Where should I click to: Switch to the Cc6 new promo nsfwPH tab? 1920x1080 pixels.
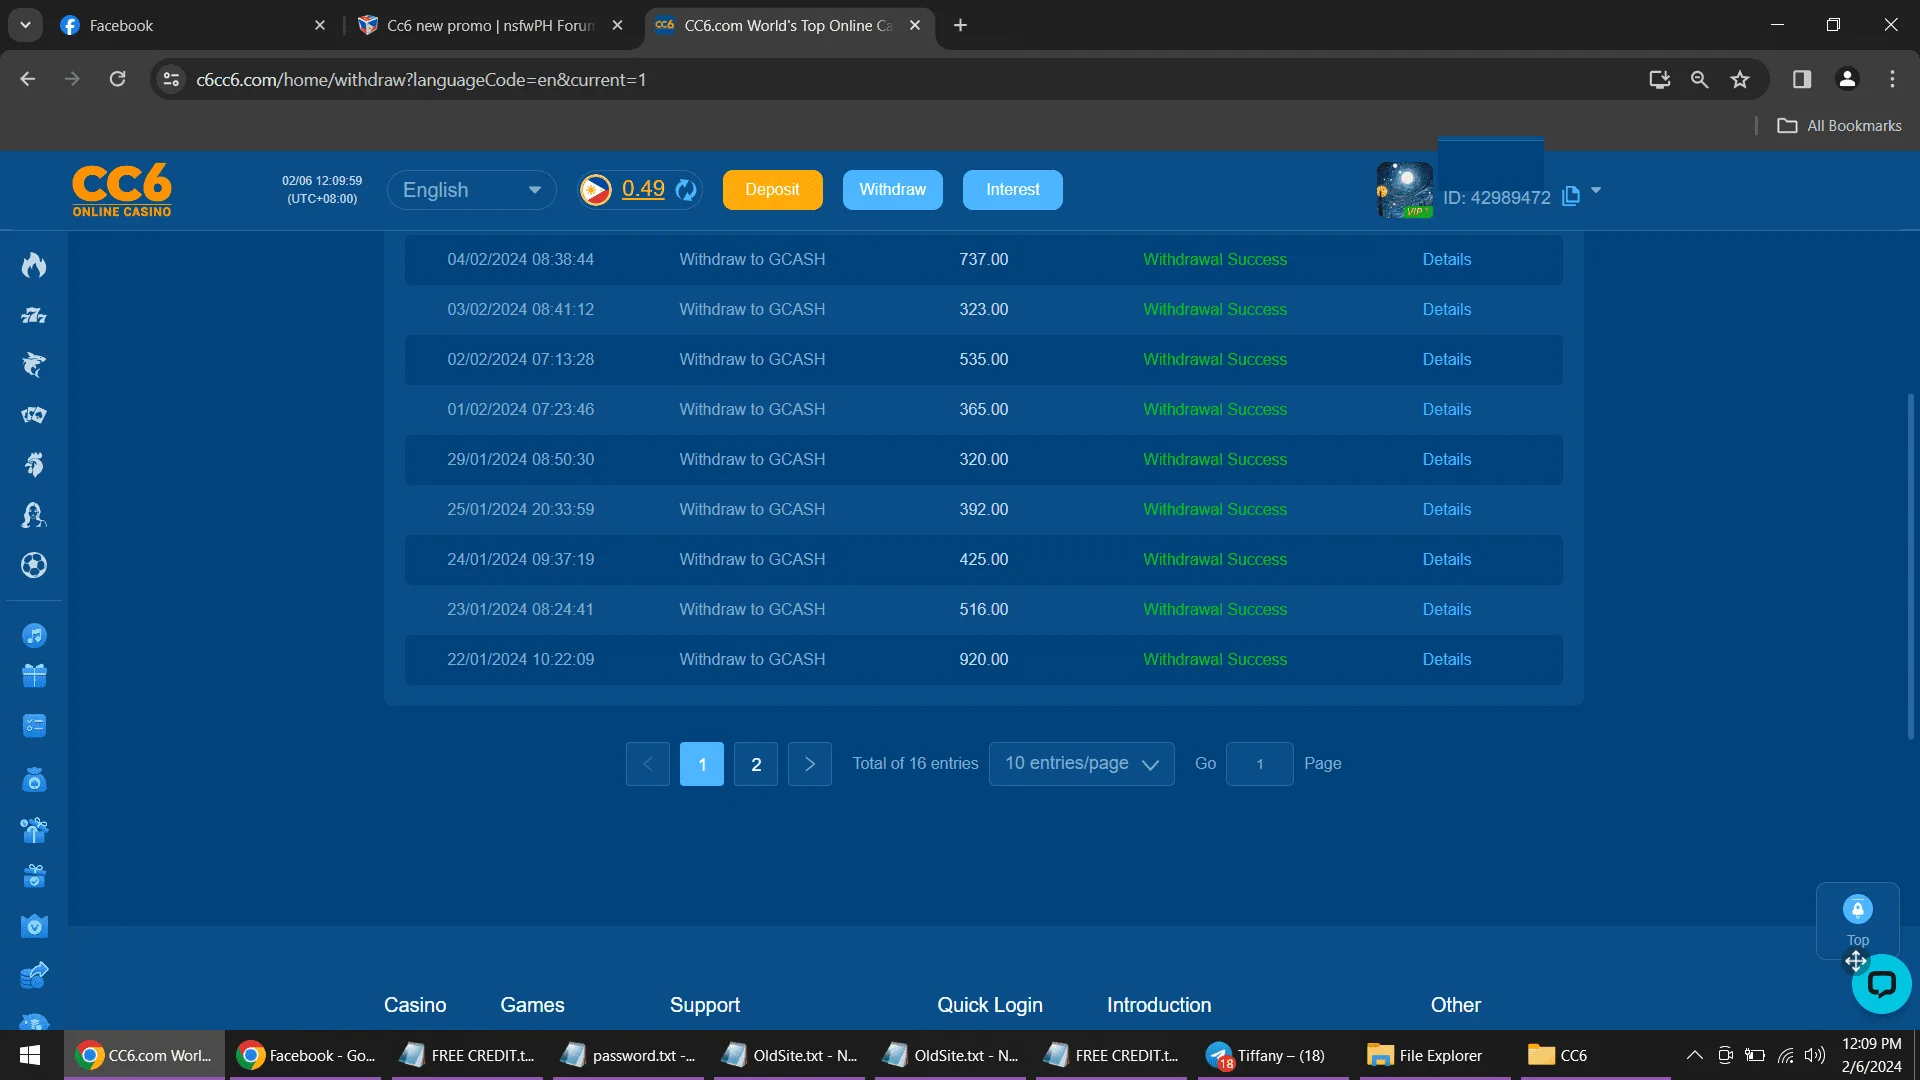[x=491, y=25]
